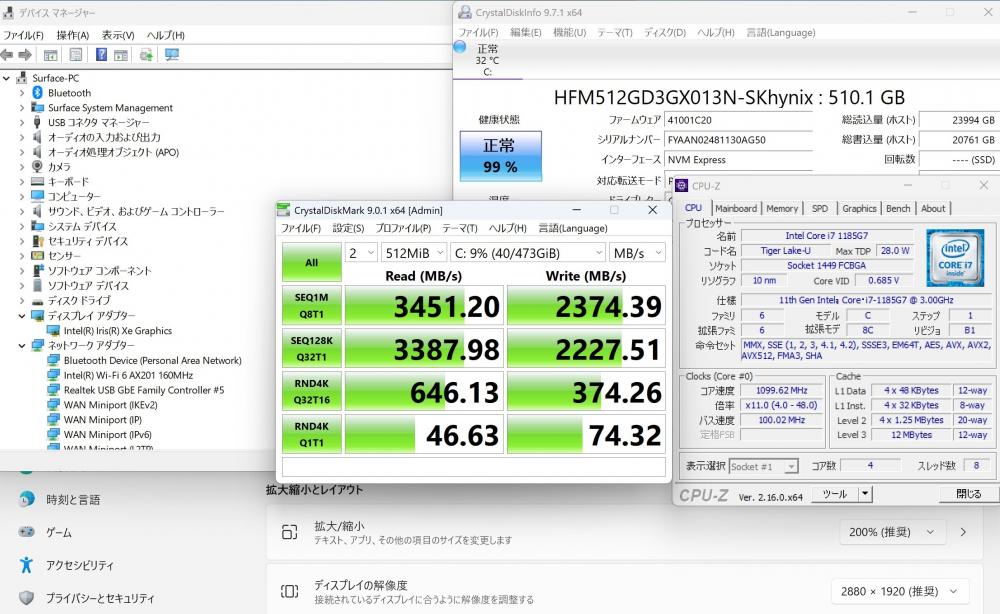Open ファイル(F) menu in Device Manager
This screenshot has width=1000, height=614.
pos(23,35)
